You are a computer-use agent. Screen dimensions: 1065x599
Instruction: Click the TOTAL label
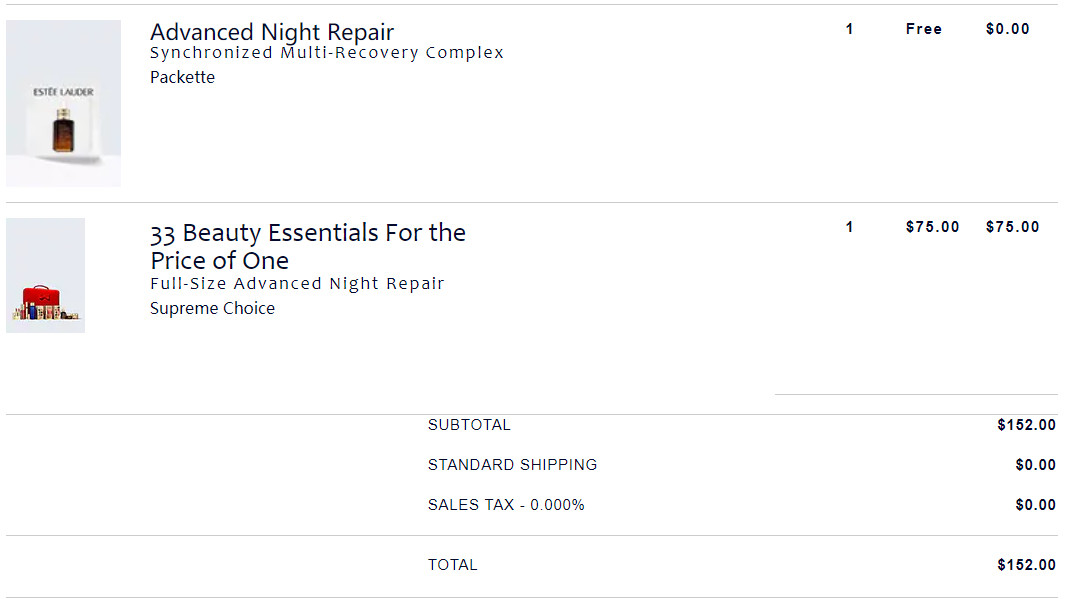(453, 565)
